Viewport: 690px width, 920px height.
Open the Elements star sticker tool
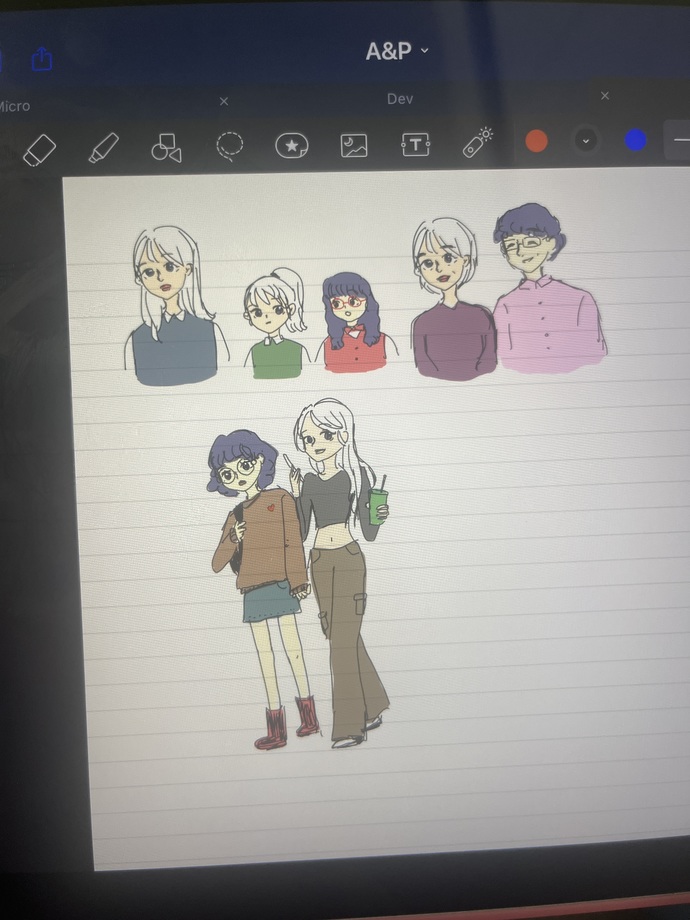292,145
